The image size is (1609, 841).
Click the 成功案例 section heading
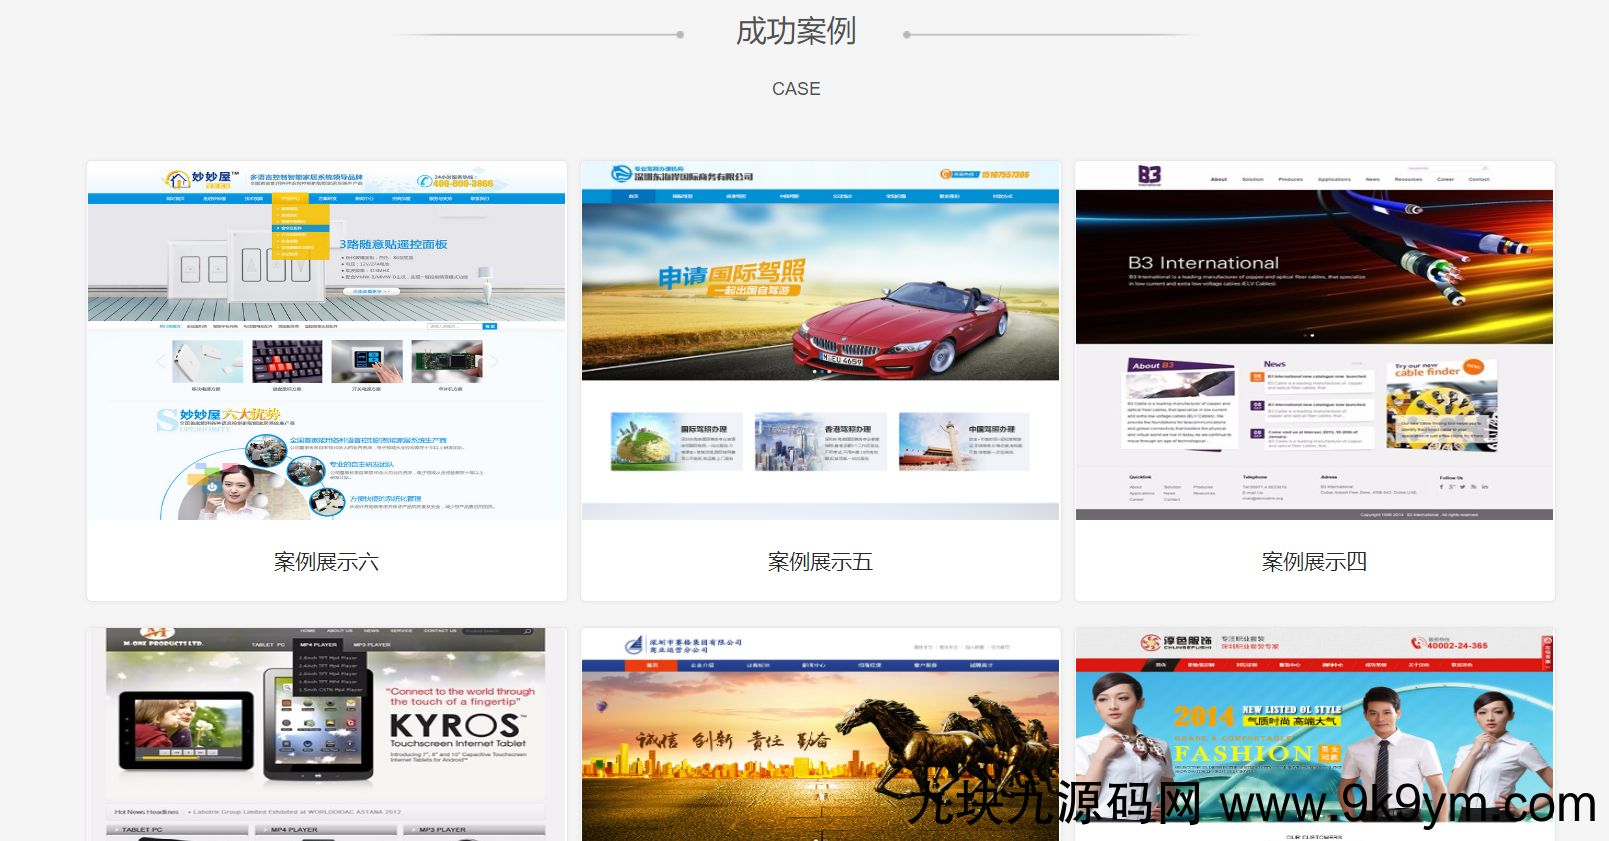(796, 32)
